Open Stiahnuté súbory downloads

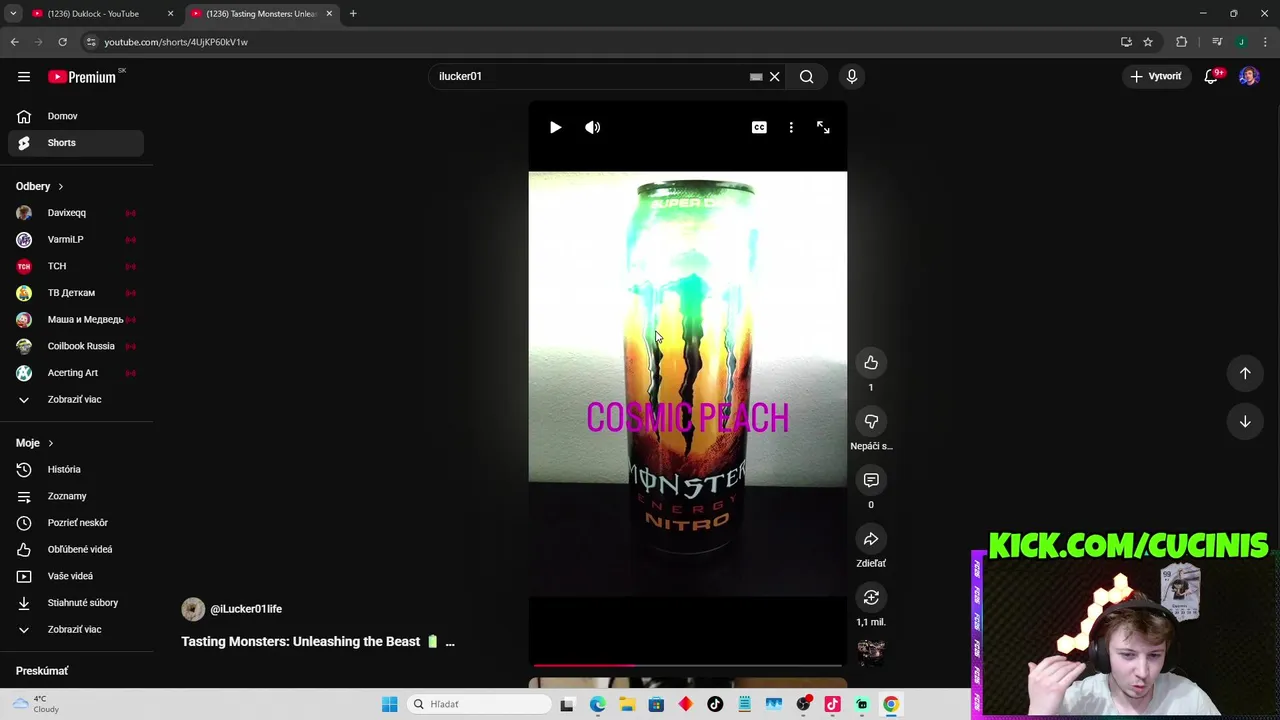pos(76,603)
